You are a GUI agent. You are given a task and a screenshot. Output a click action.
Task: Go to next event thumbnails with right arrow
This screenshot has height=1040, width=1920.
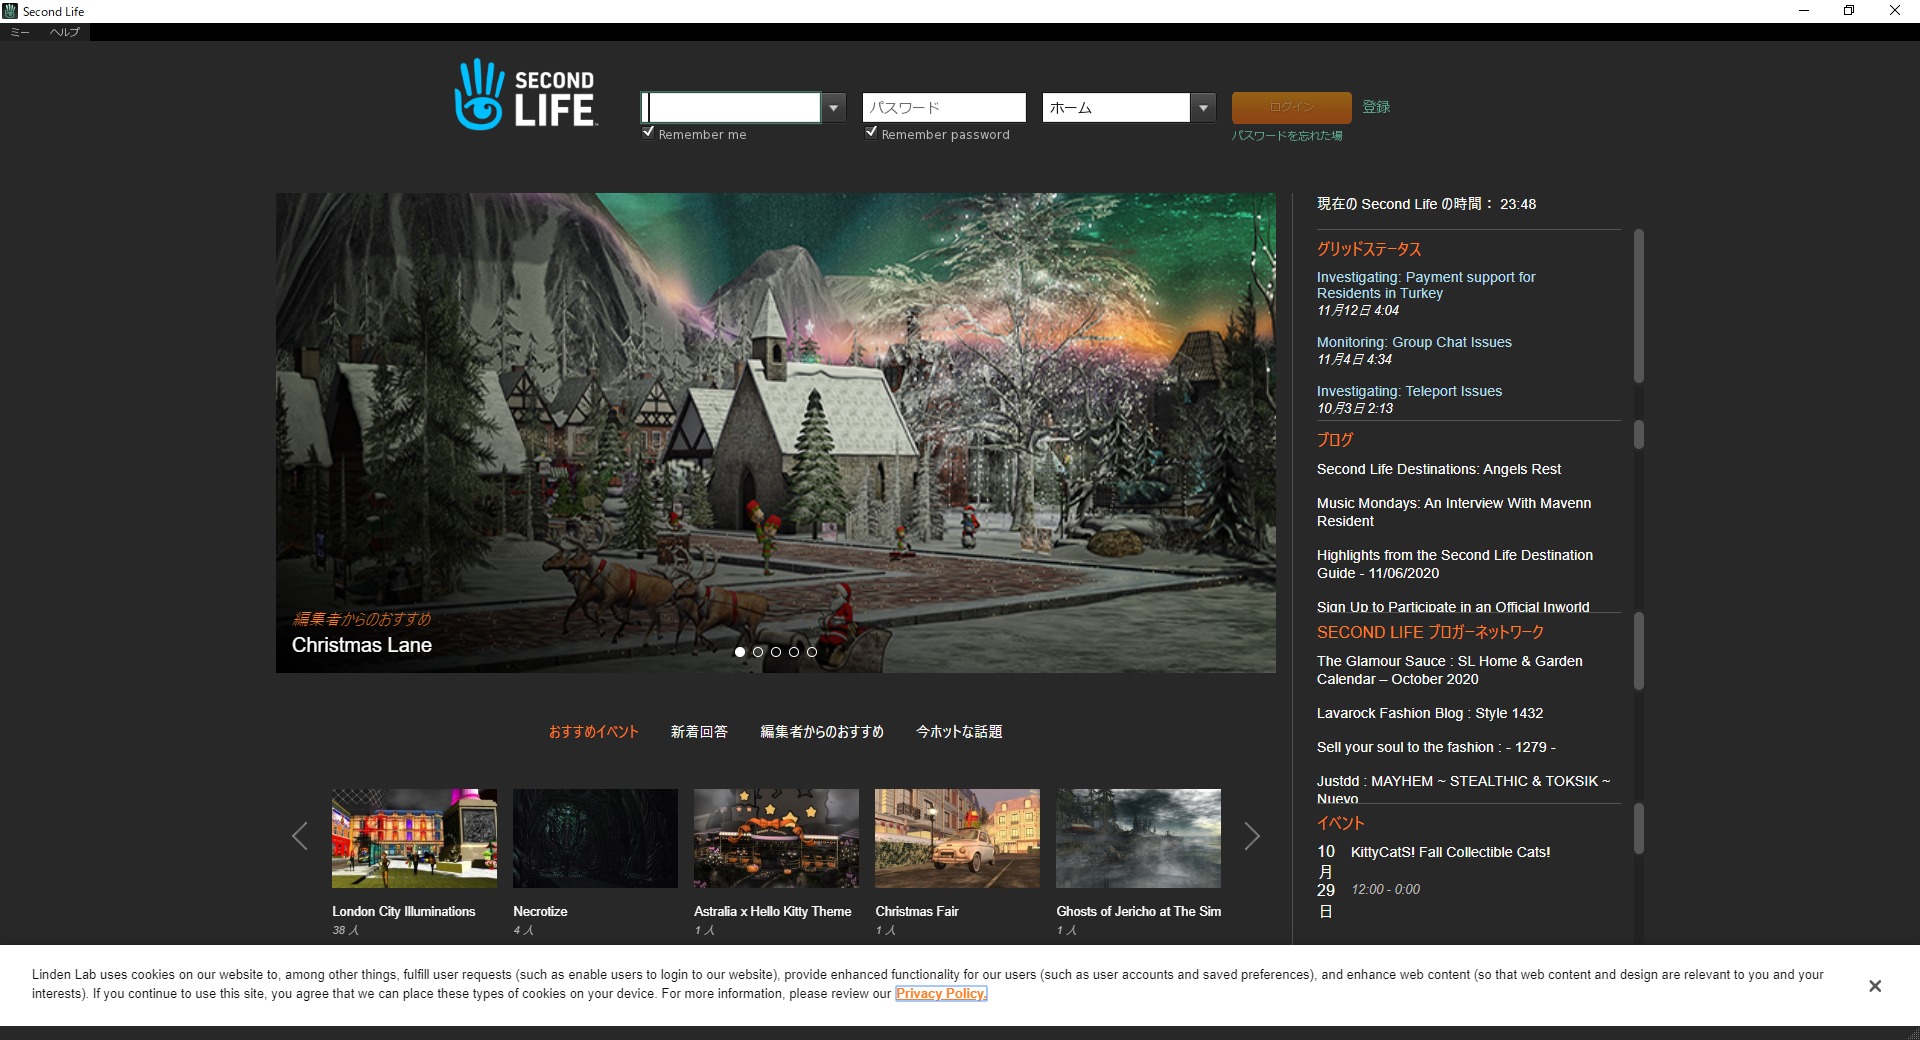1252,836
